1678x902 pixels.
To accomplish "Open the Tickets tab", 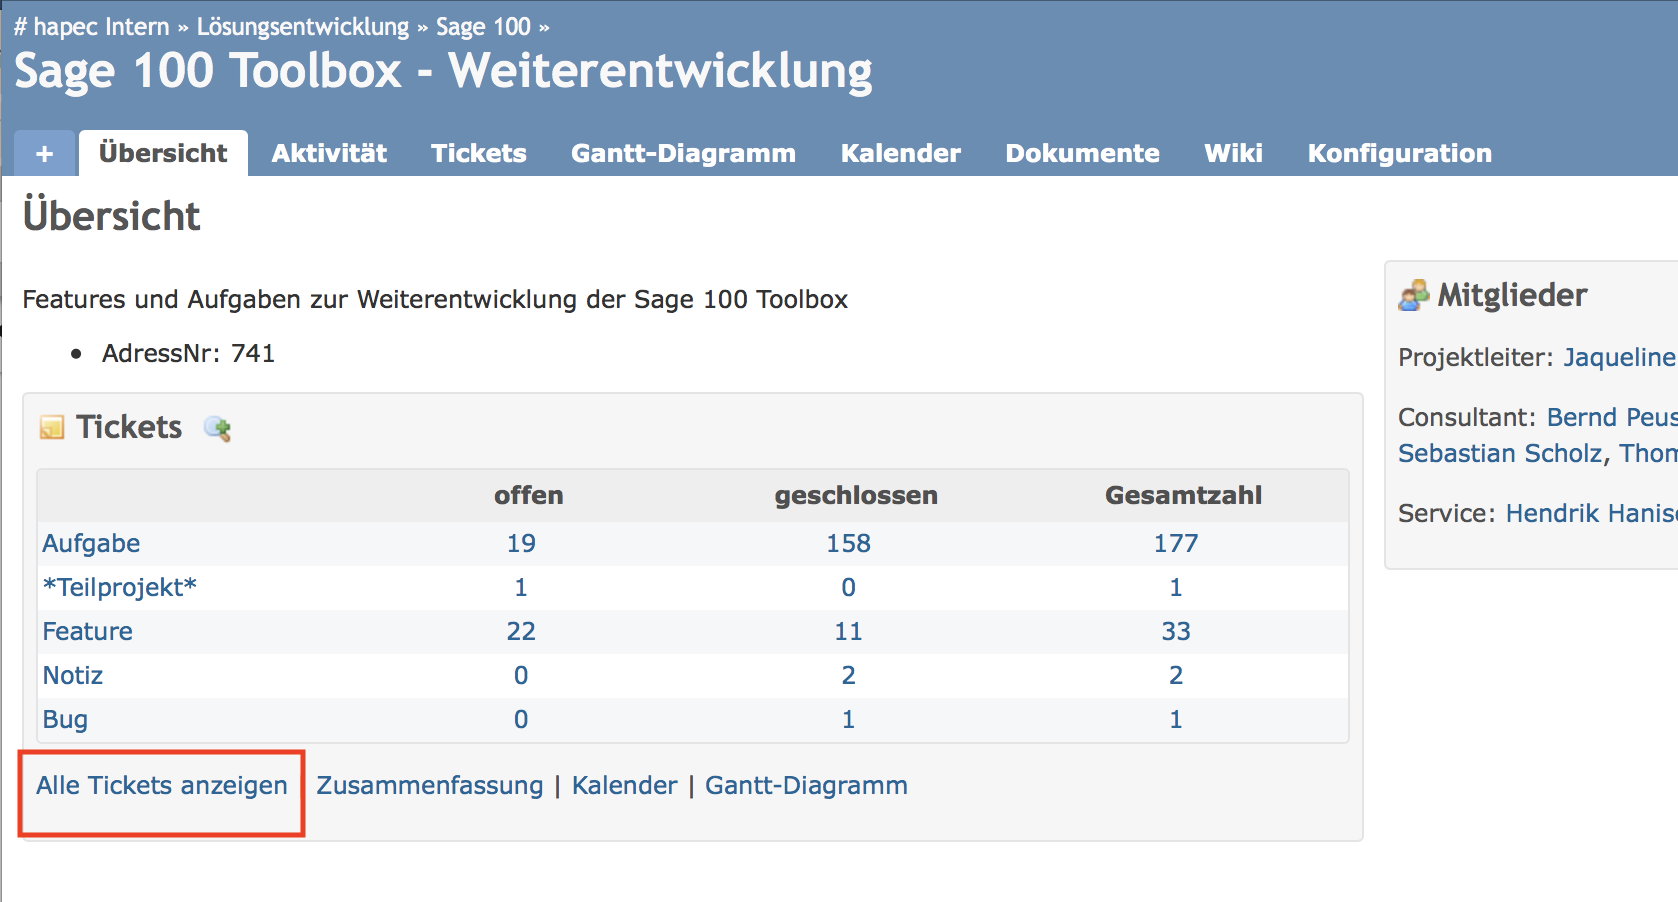I will pos(478,154).
